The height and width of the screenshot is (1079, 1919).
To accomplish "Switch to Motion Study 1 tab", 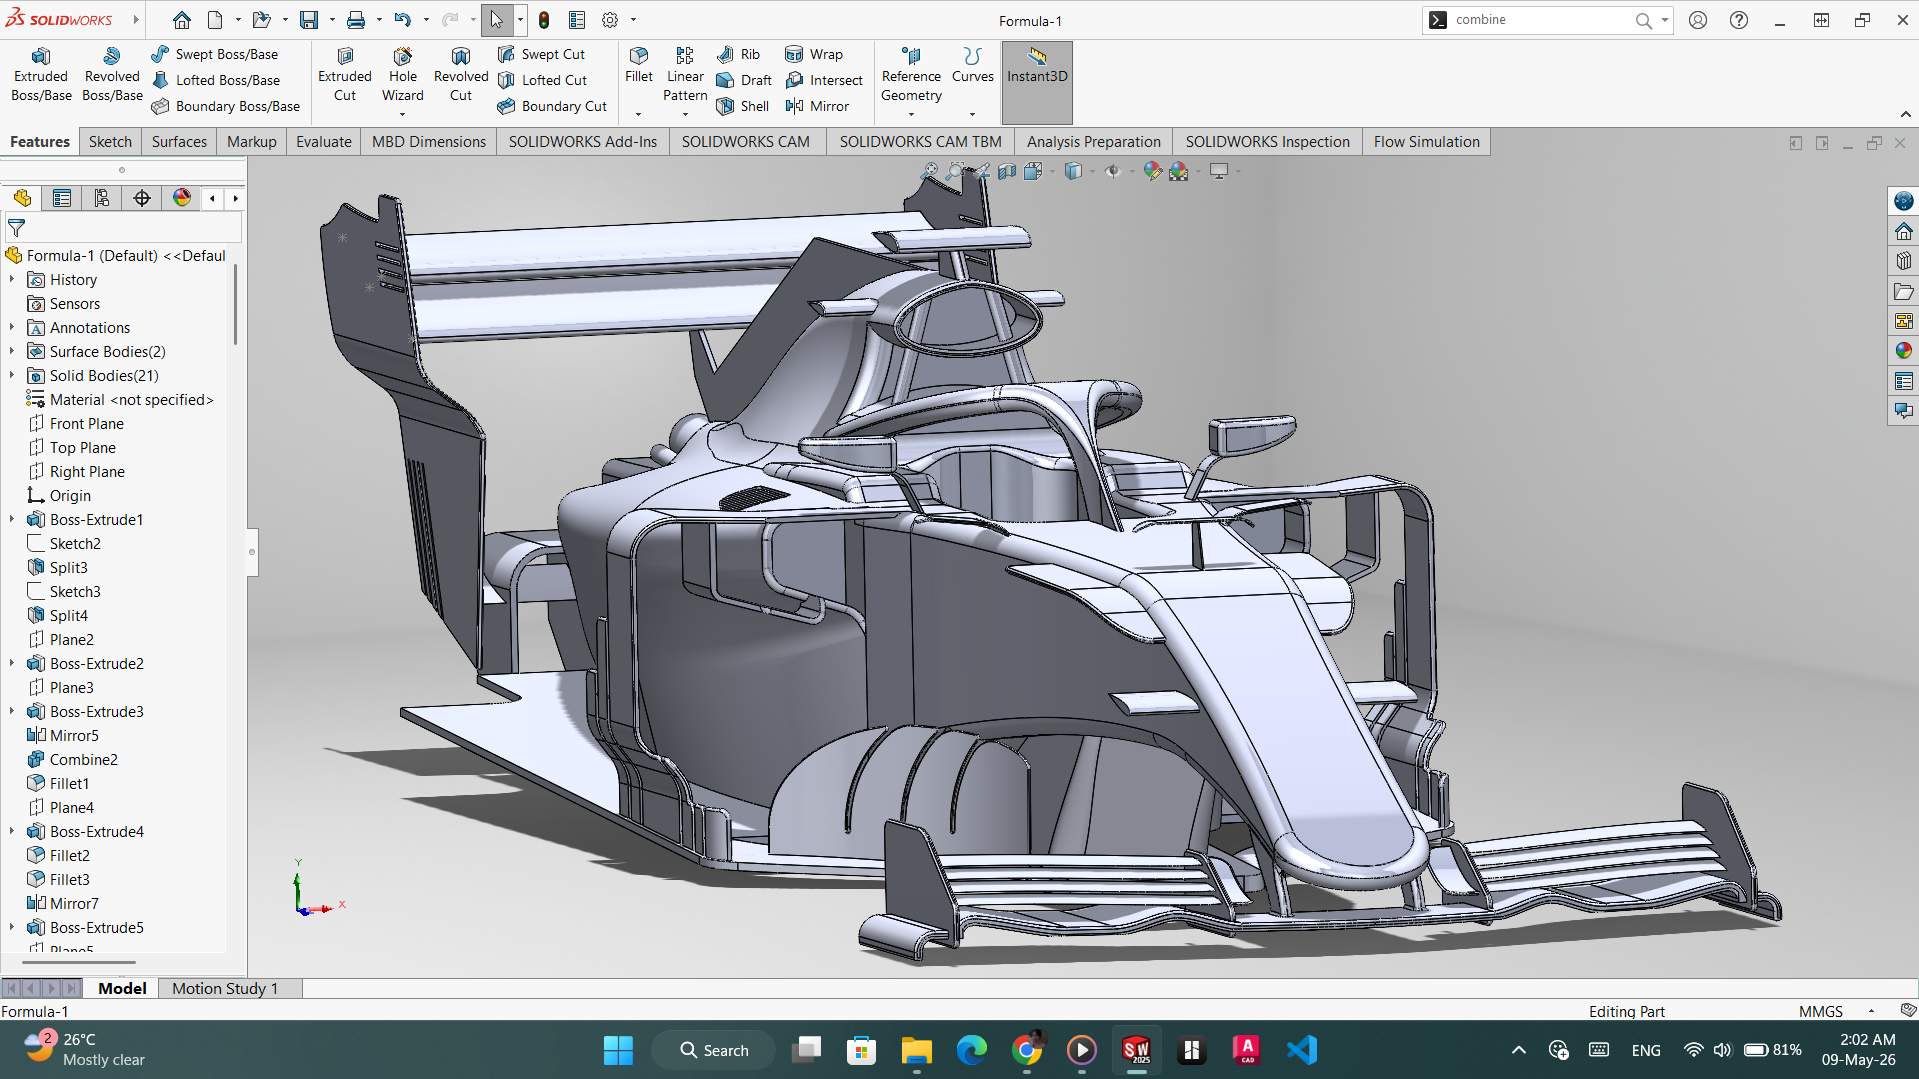I will [225, 988].
